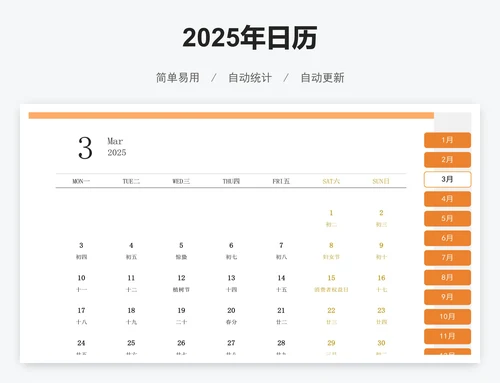Select date 22 in the calendar
The width and height of the screenshot is (500, 383).
[x=331, y=310]
